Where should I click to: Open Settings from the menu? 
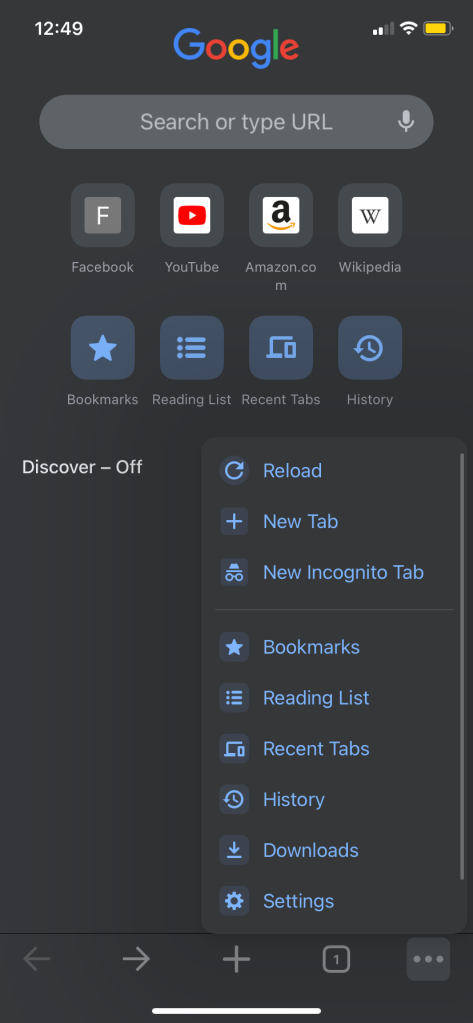[333, 901]
